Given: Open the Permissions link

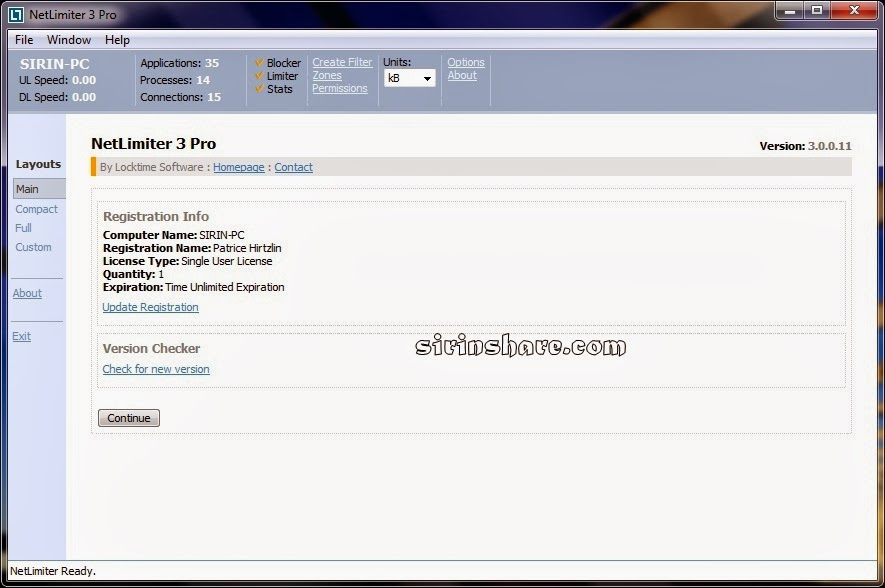Looking at the screenshot, I should 340,88.
